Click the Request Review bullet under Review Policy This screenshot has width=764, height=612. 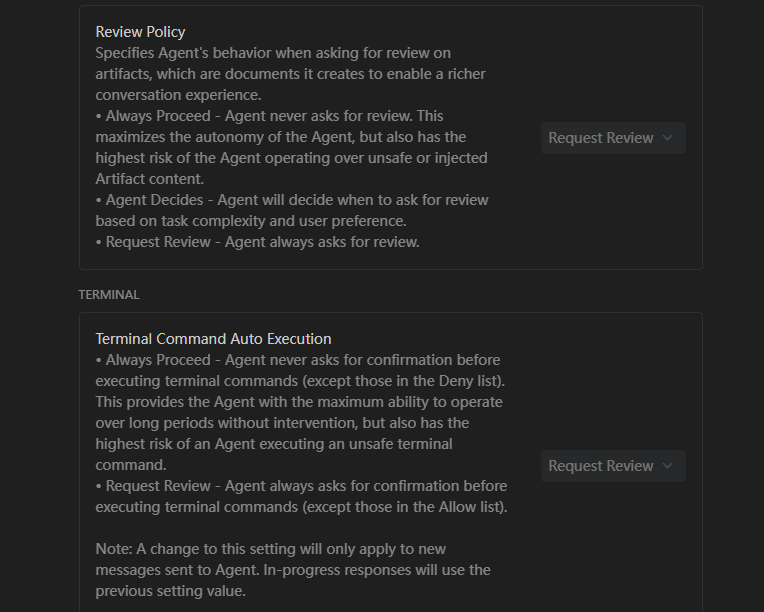coord(158,242)
